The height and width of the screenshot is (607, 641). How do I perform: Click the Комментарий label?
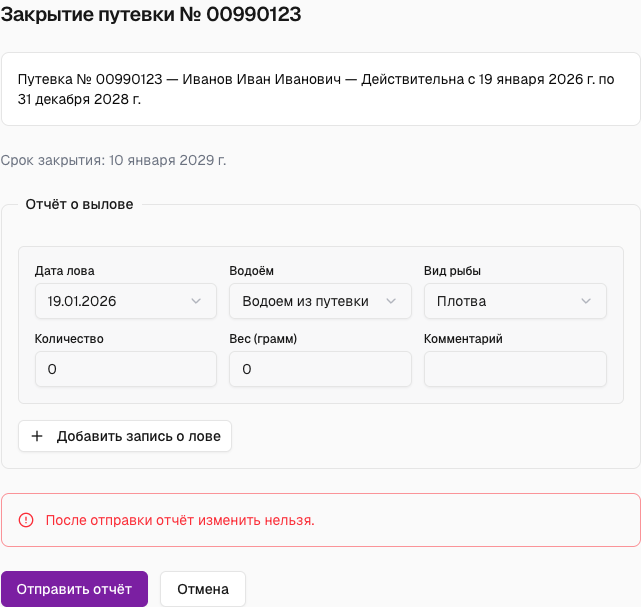click(463, 339)
